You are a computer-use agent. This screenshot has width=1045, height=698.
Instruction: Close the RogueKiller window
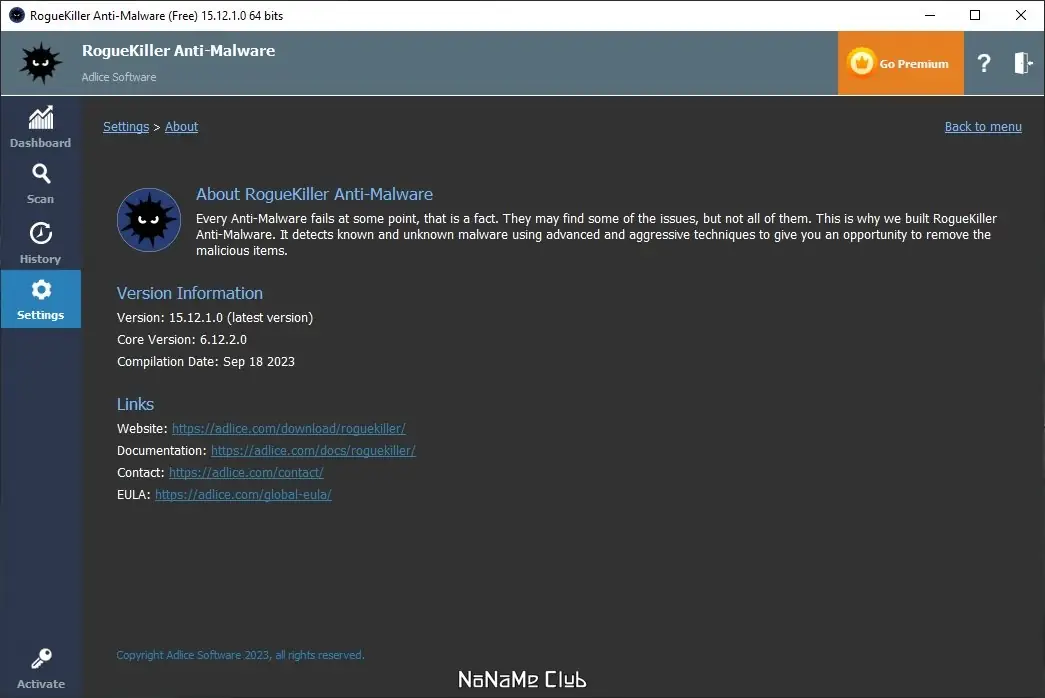pyautogui.click(x=1020, y=15)
